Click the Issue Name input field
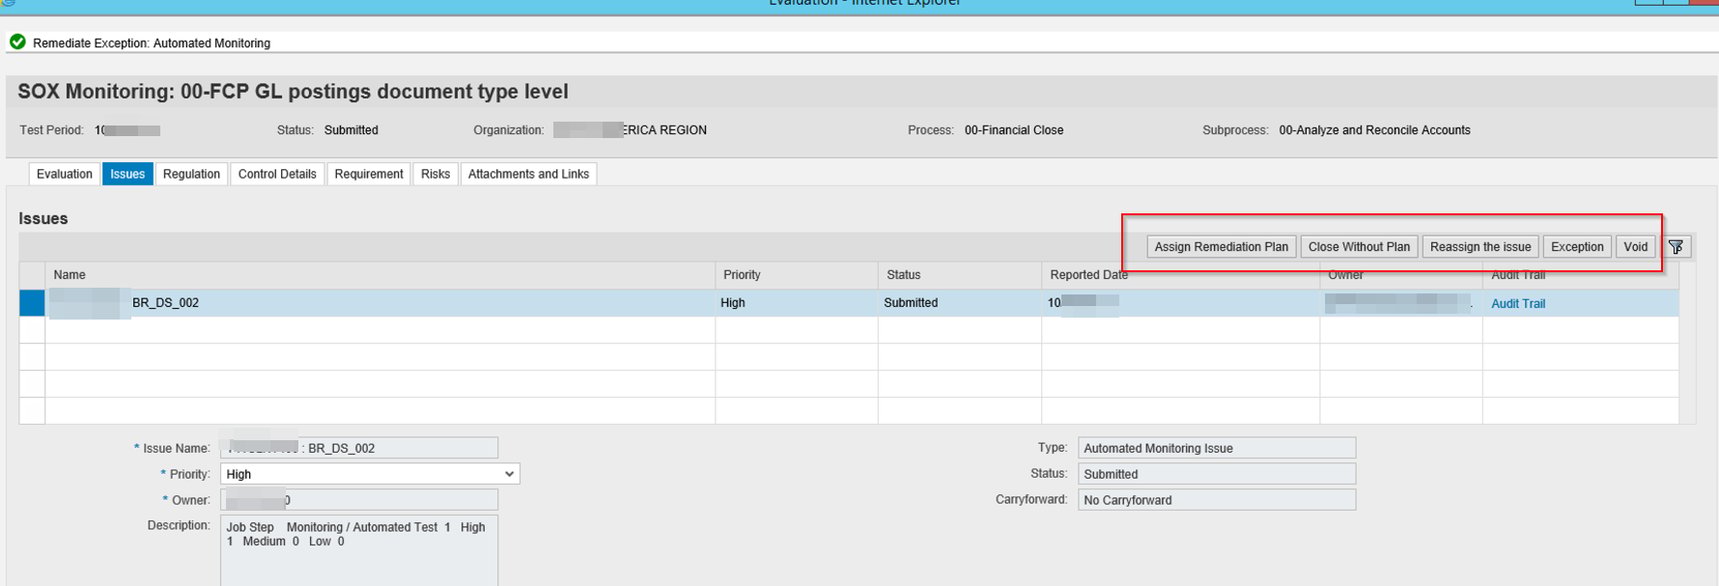The image size is (1719, 586). click(x=359, y=448)
